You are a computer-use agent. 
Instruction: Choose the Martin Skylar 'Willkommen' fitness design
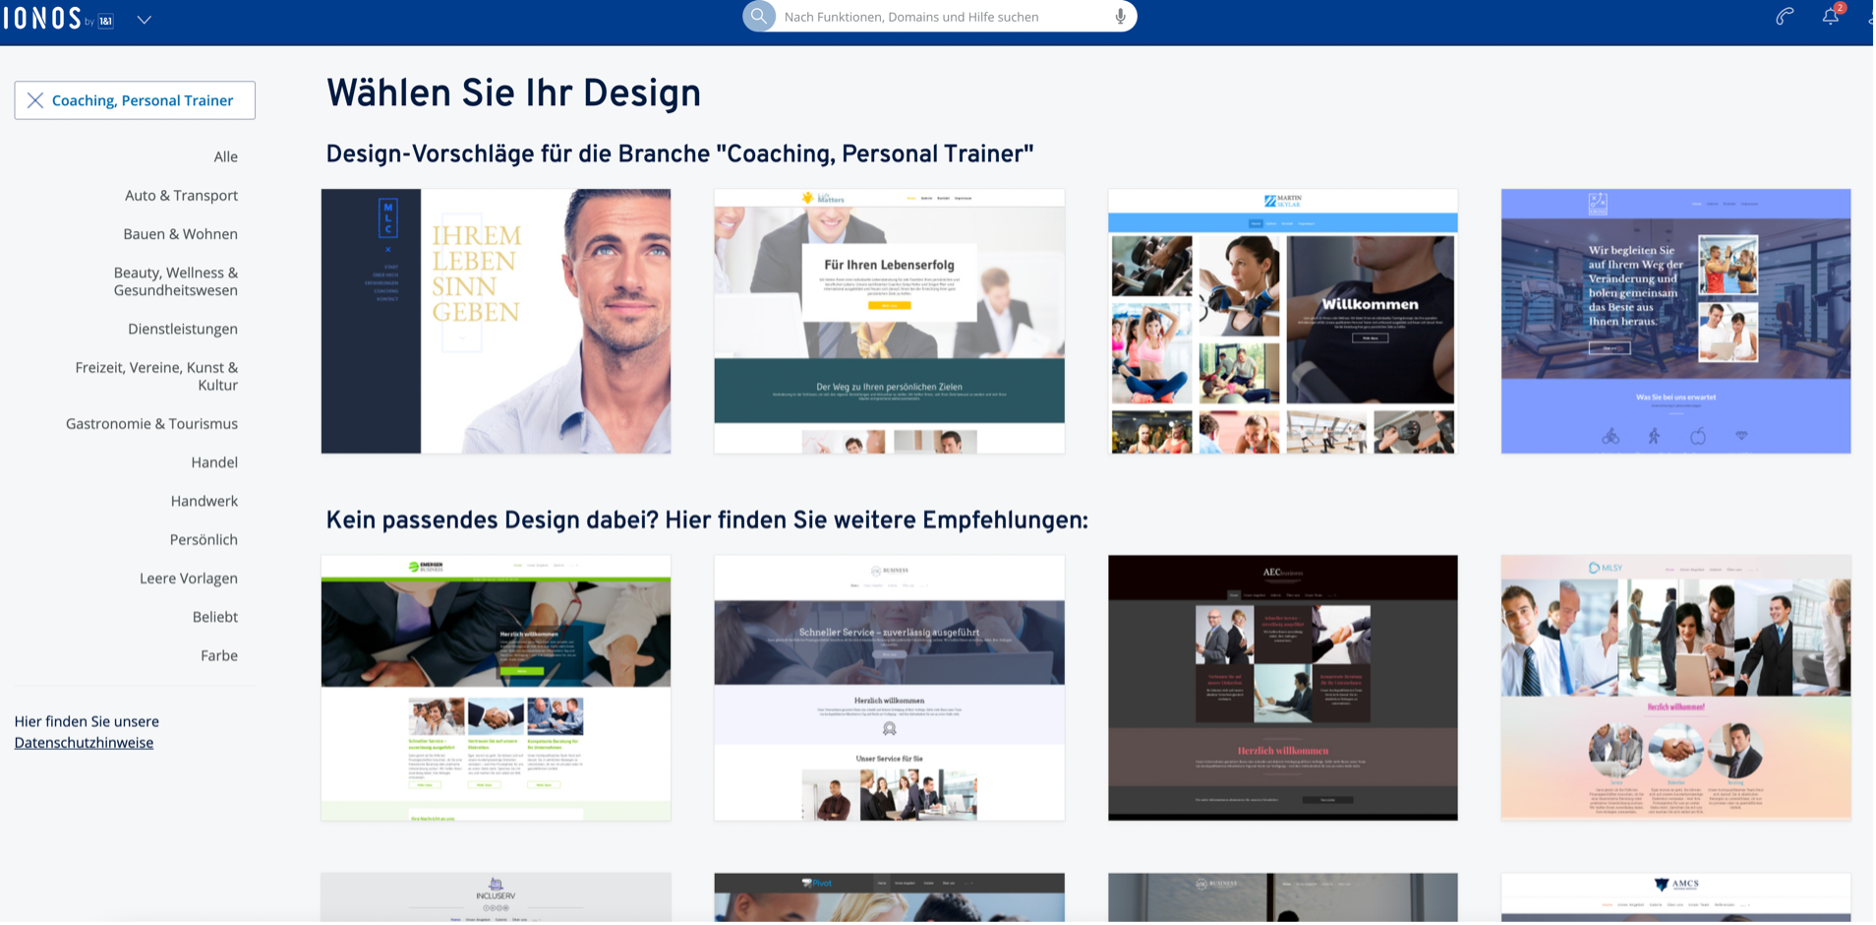click(1283, 321)
